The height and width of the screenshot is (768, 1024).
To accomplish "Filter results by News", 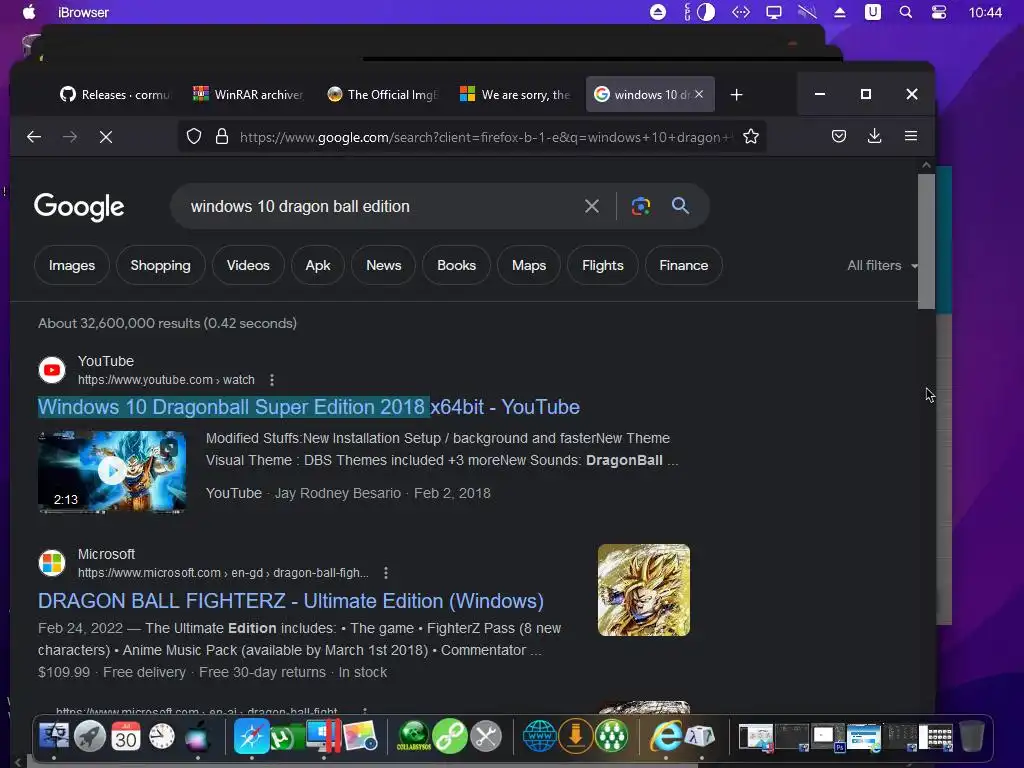I will pos(383,265).
